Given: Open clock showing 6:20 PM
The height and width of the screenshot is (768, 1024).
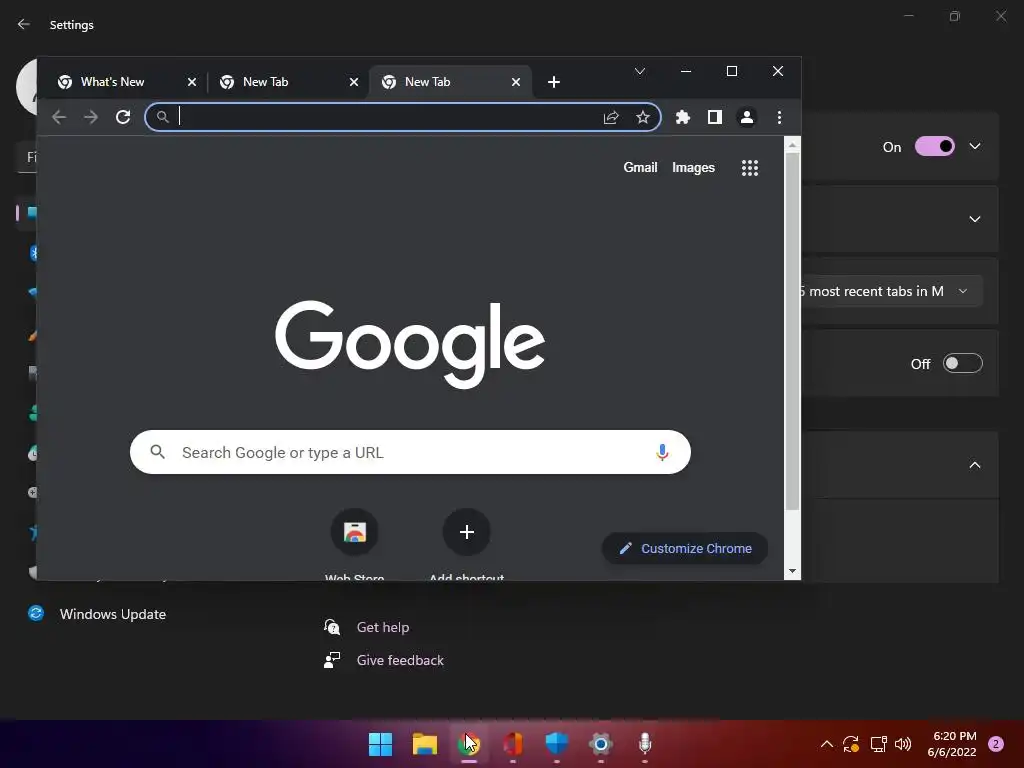Looking at the screenshot, I should [x=952, y=744].
